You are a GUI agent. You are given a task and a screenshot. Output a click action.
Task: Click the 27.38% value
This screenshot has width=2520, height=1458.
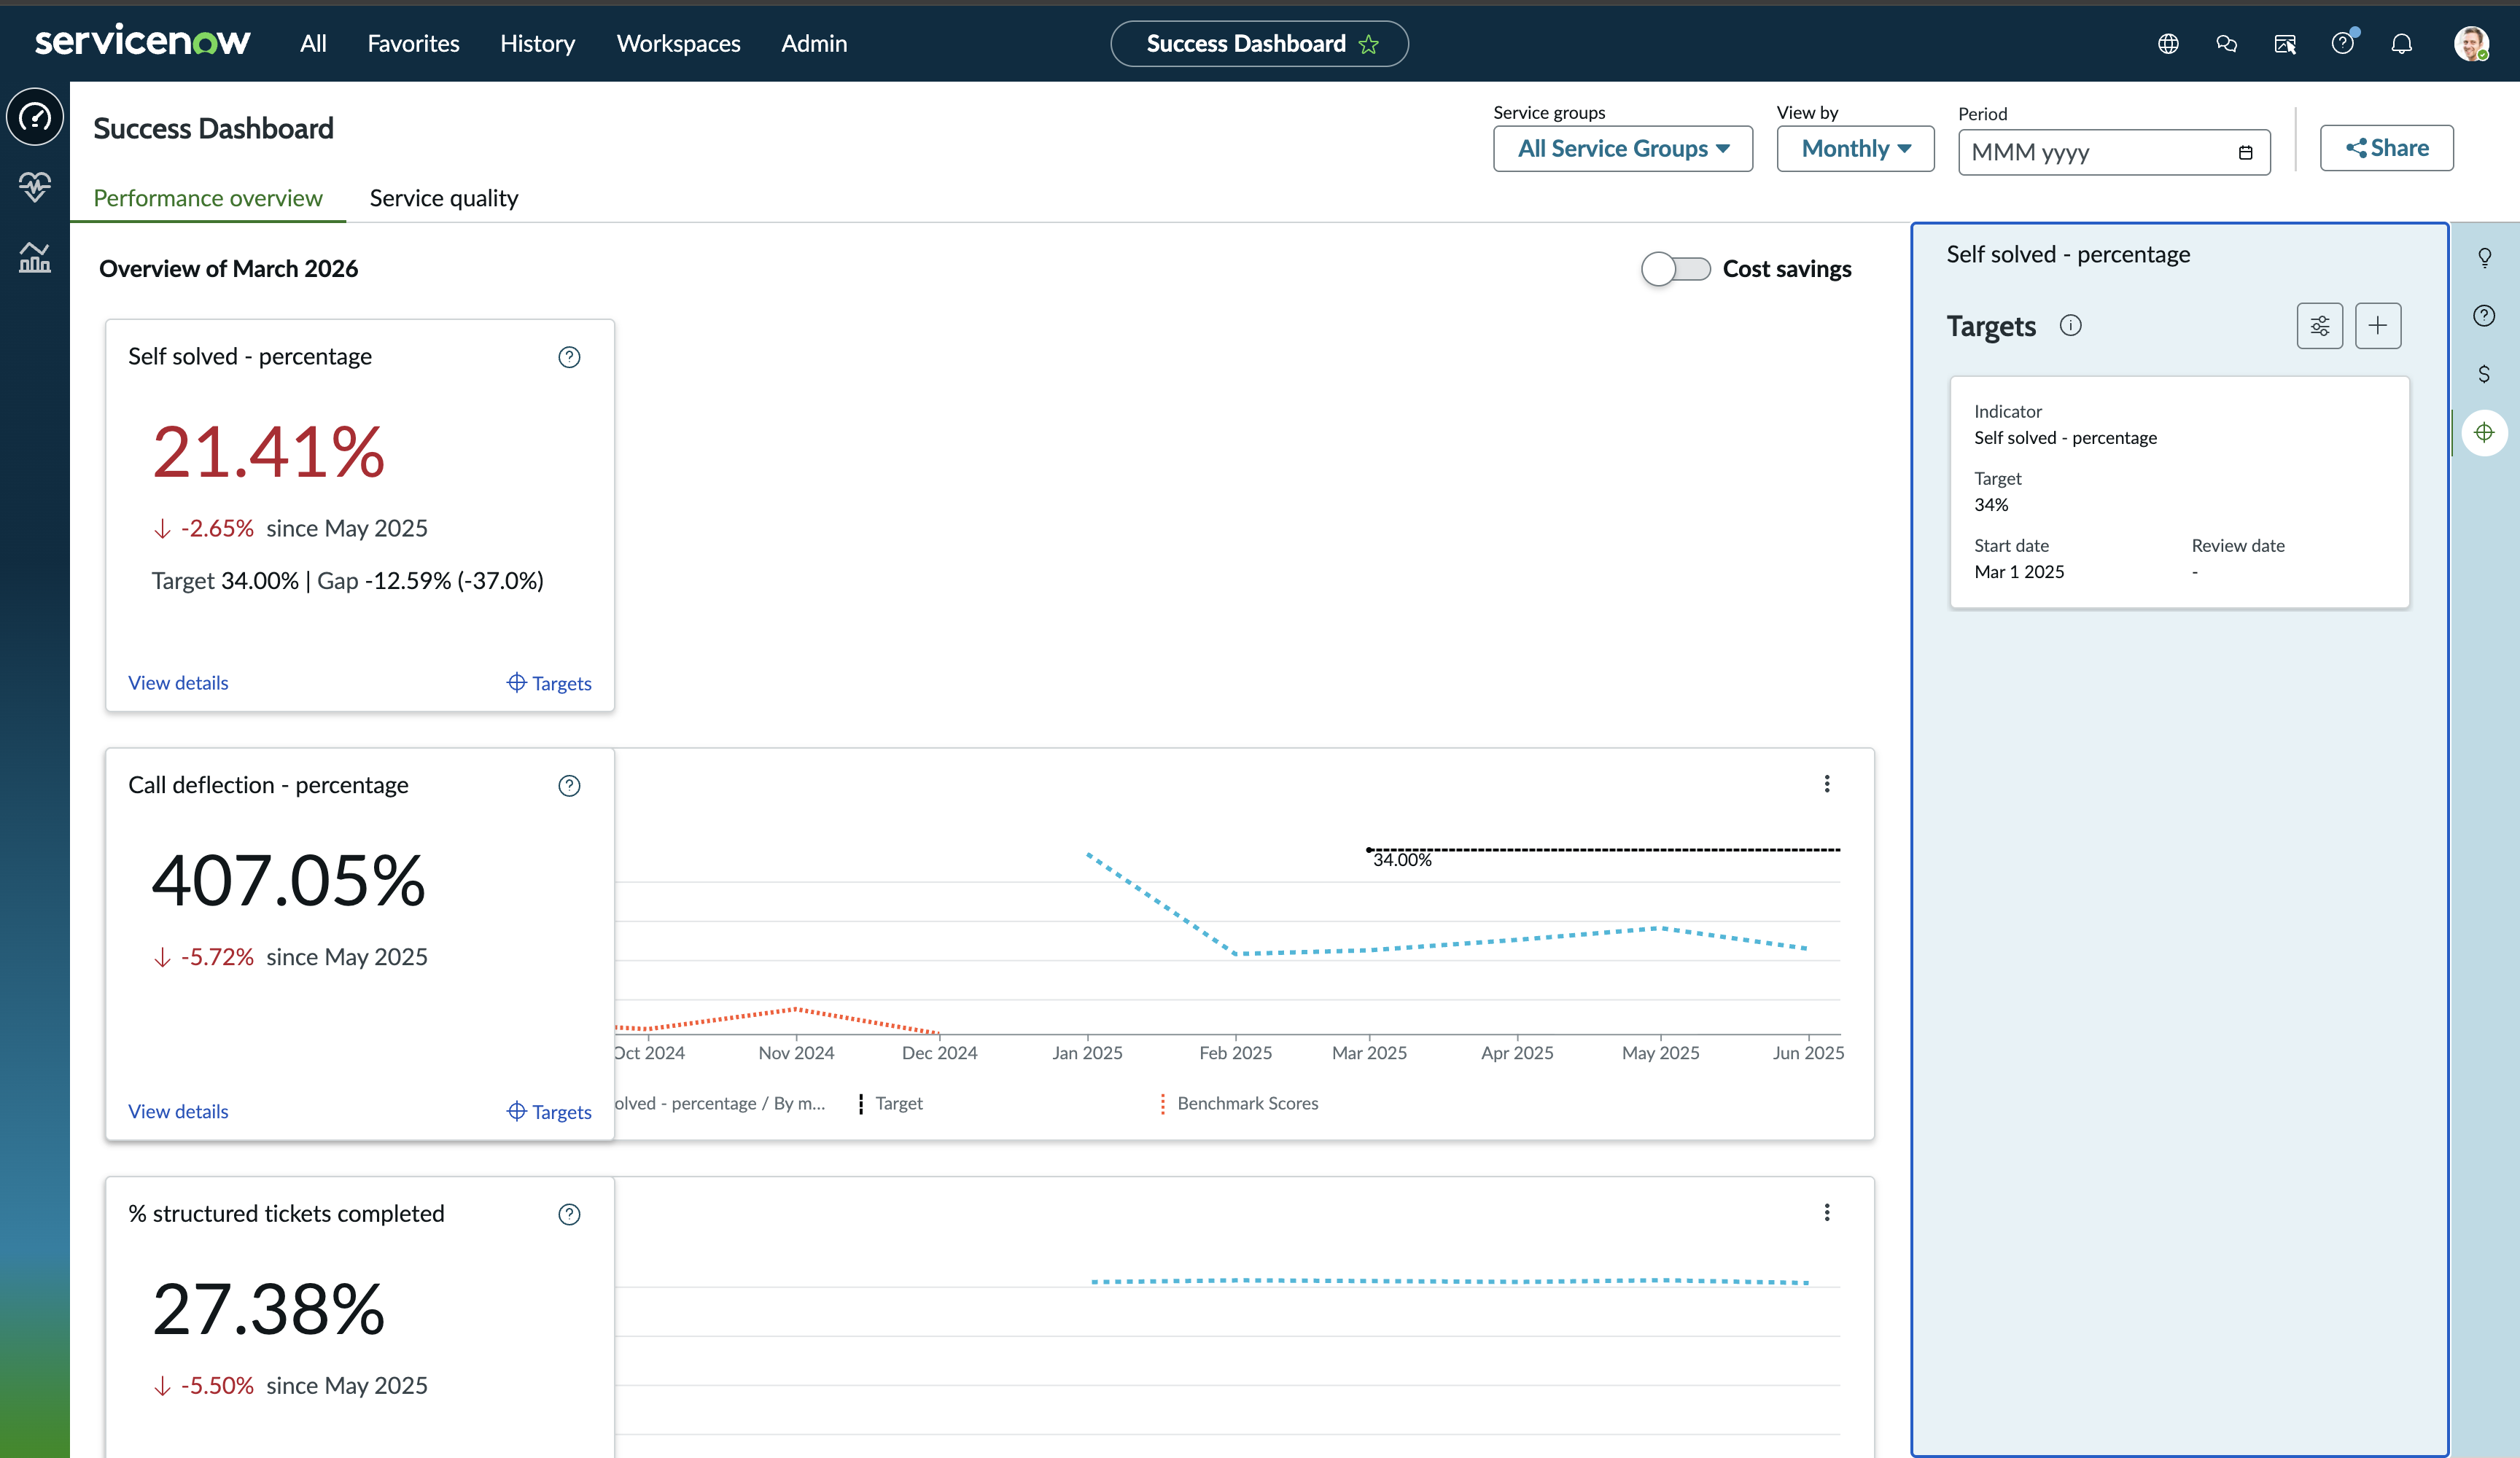pos(268,1309)
